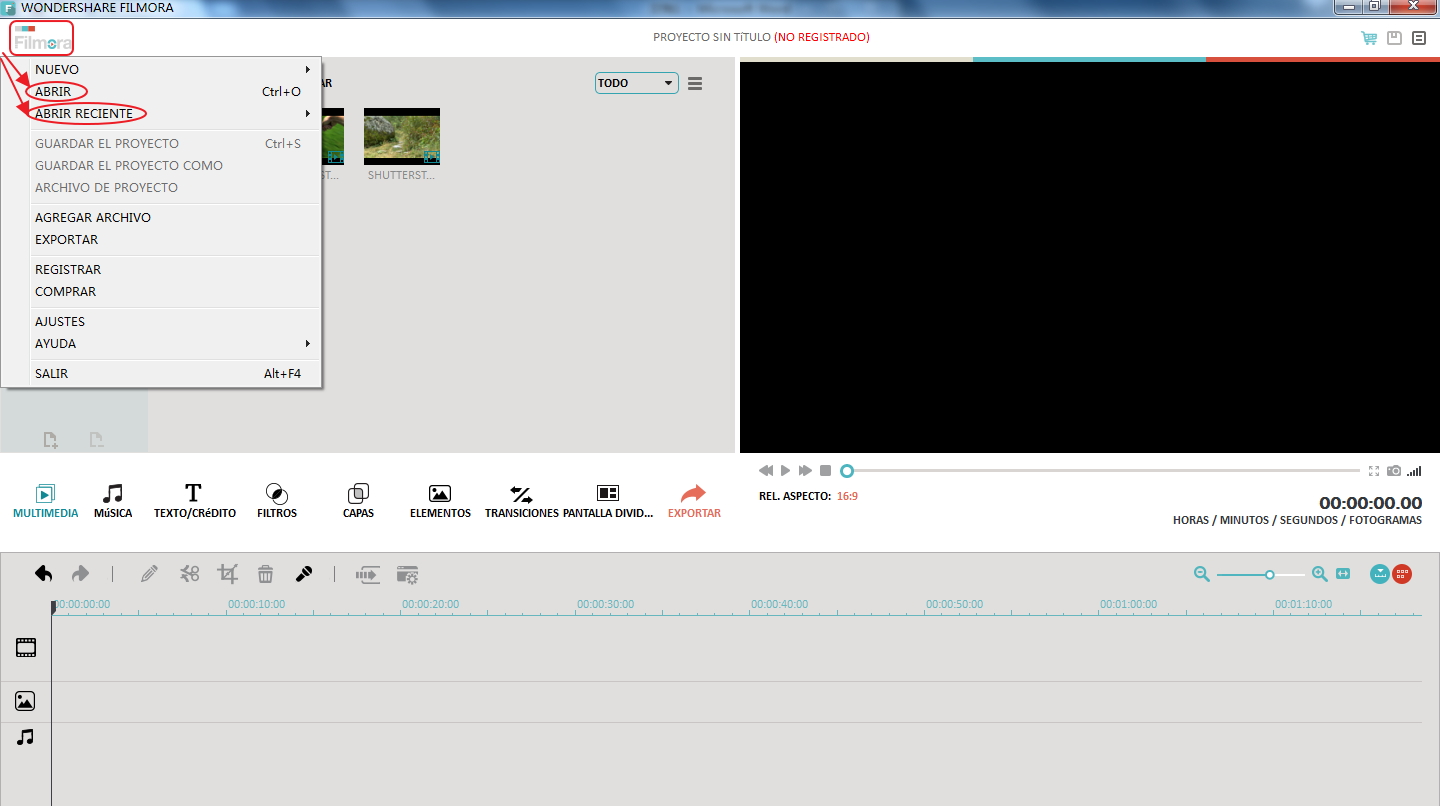Open the ELEMENTOS tab

[x=440, y=501]
